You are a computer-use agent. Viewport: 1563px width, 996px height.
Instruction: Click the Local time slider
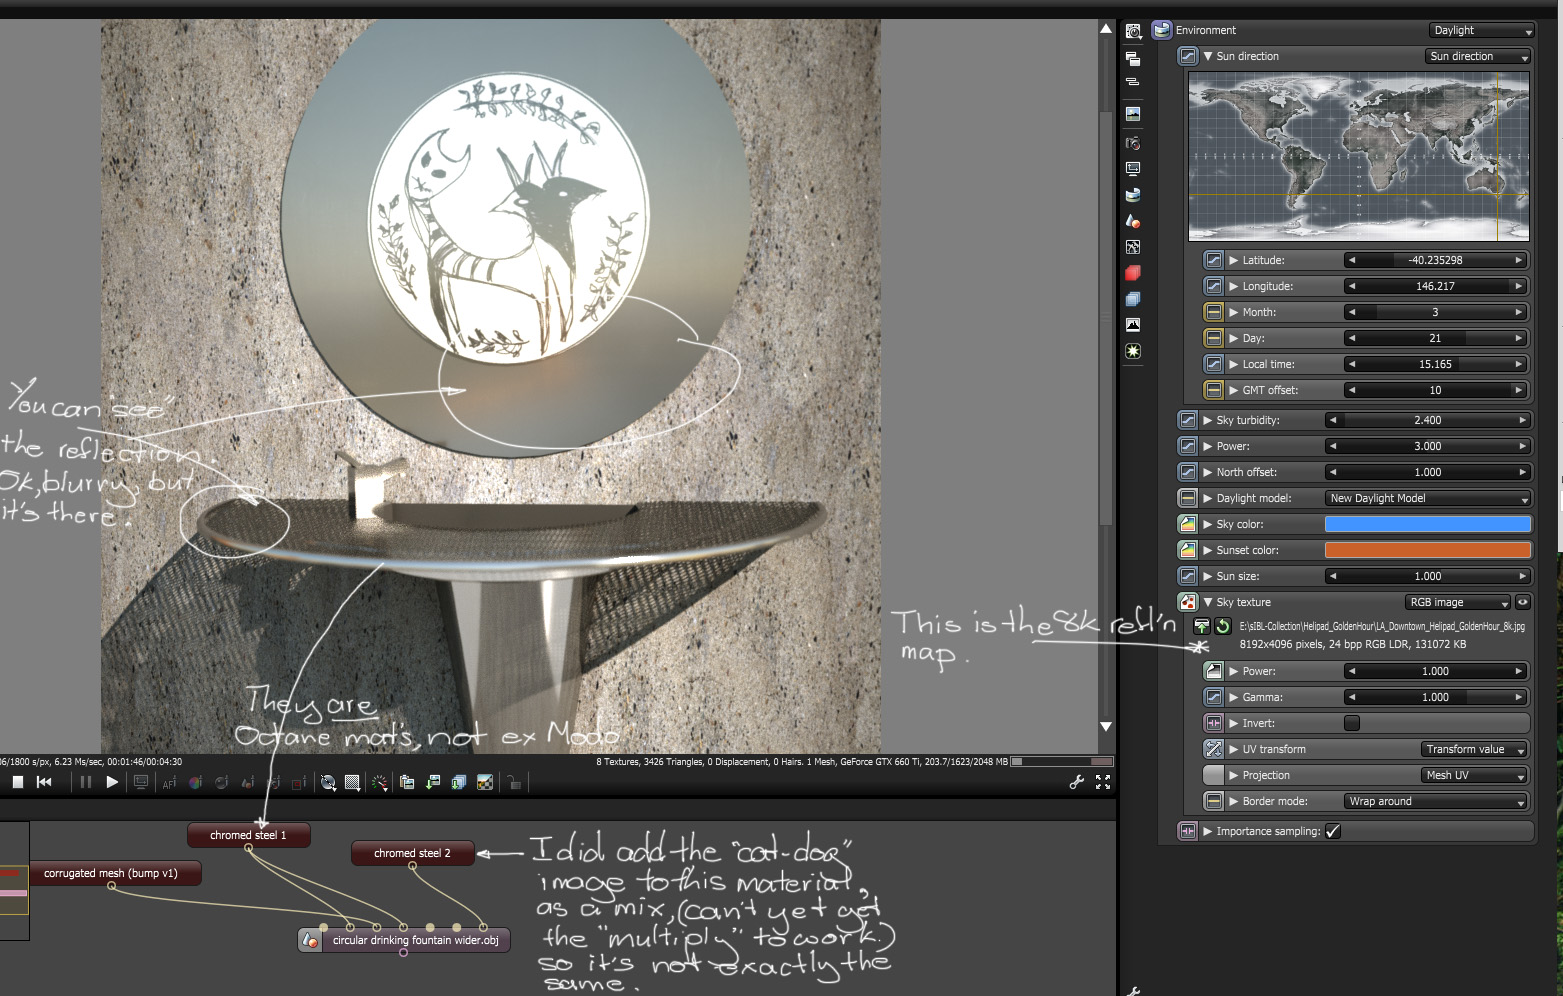[x=1435, y=364]
